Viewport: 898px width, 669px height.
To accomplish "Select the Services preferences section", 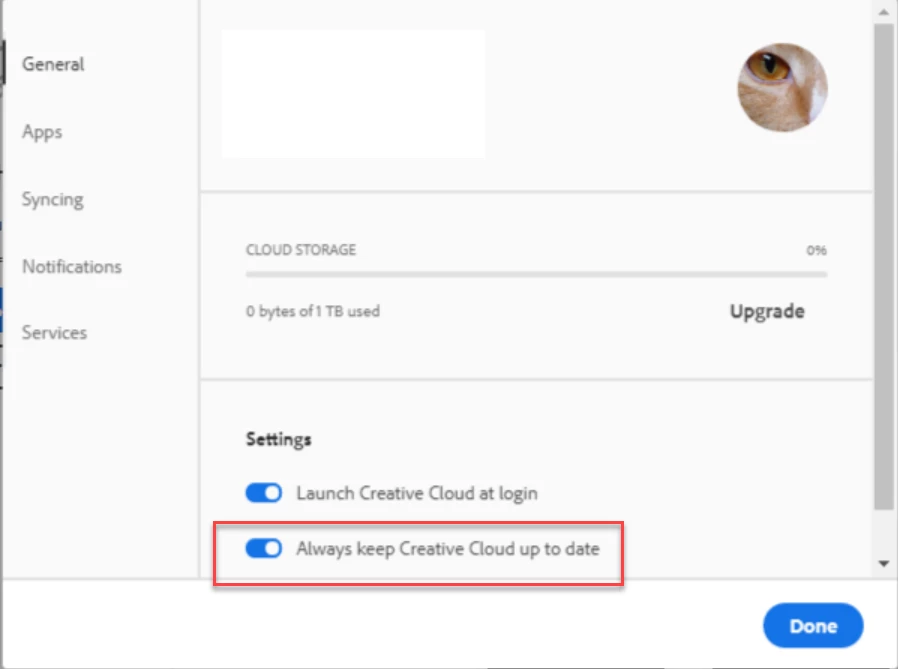I will pos(54,333).
